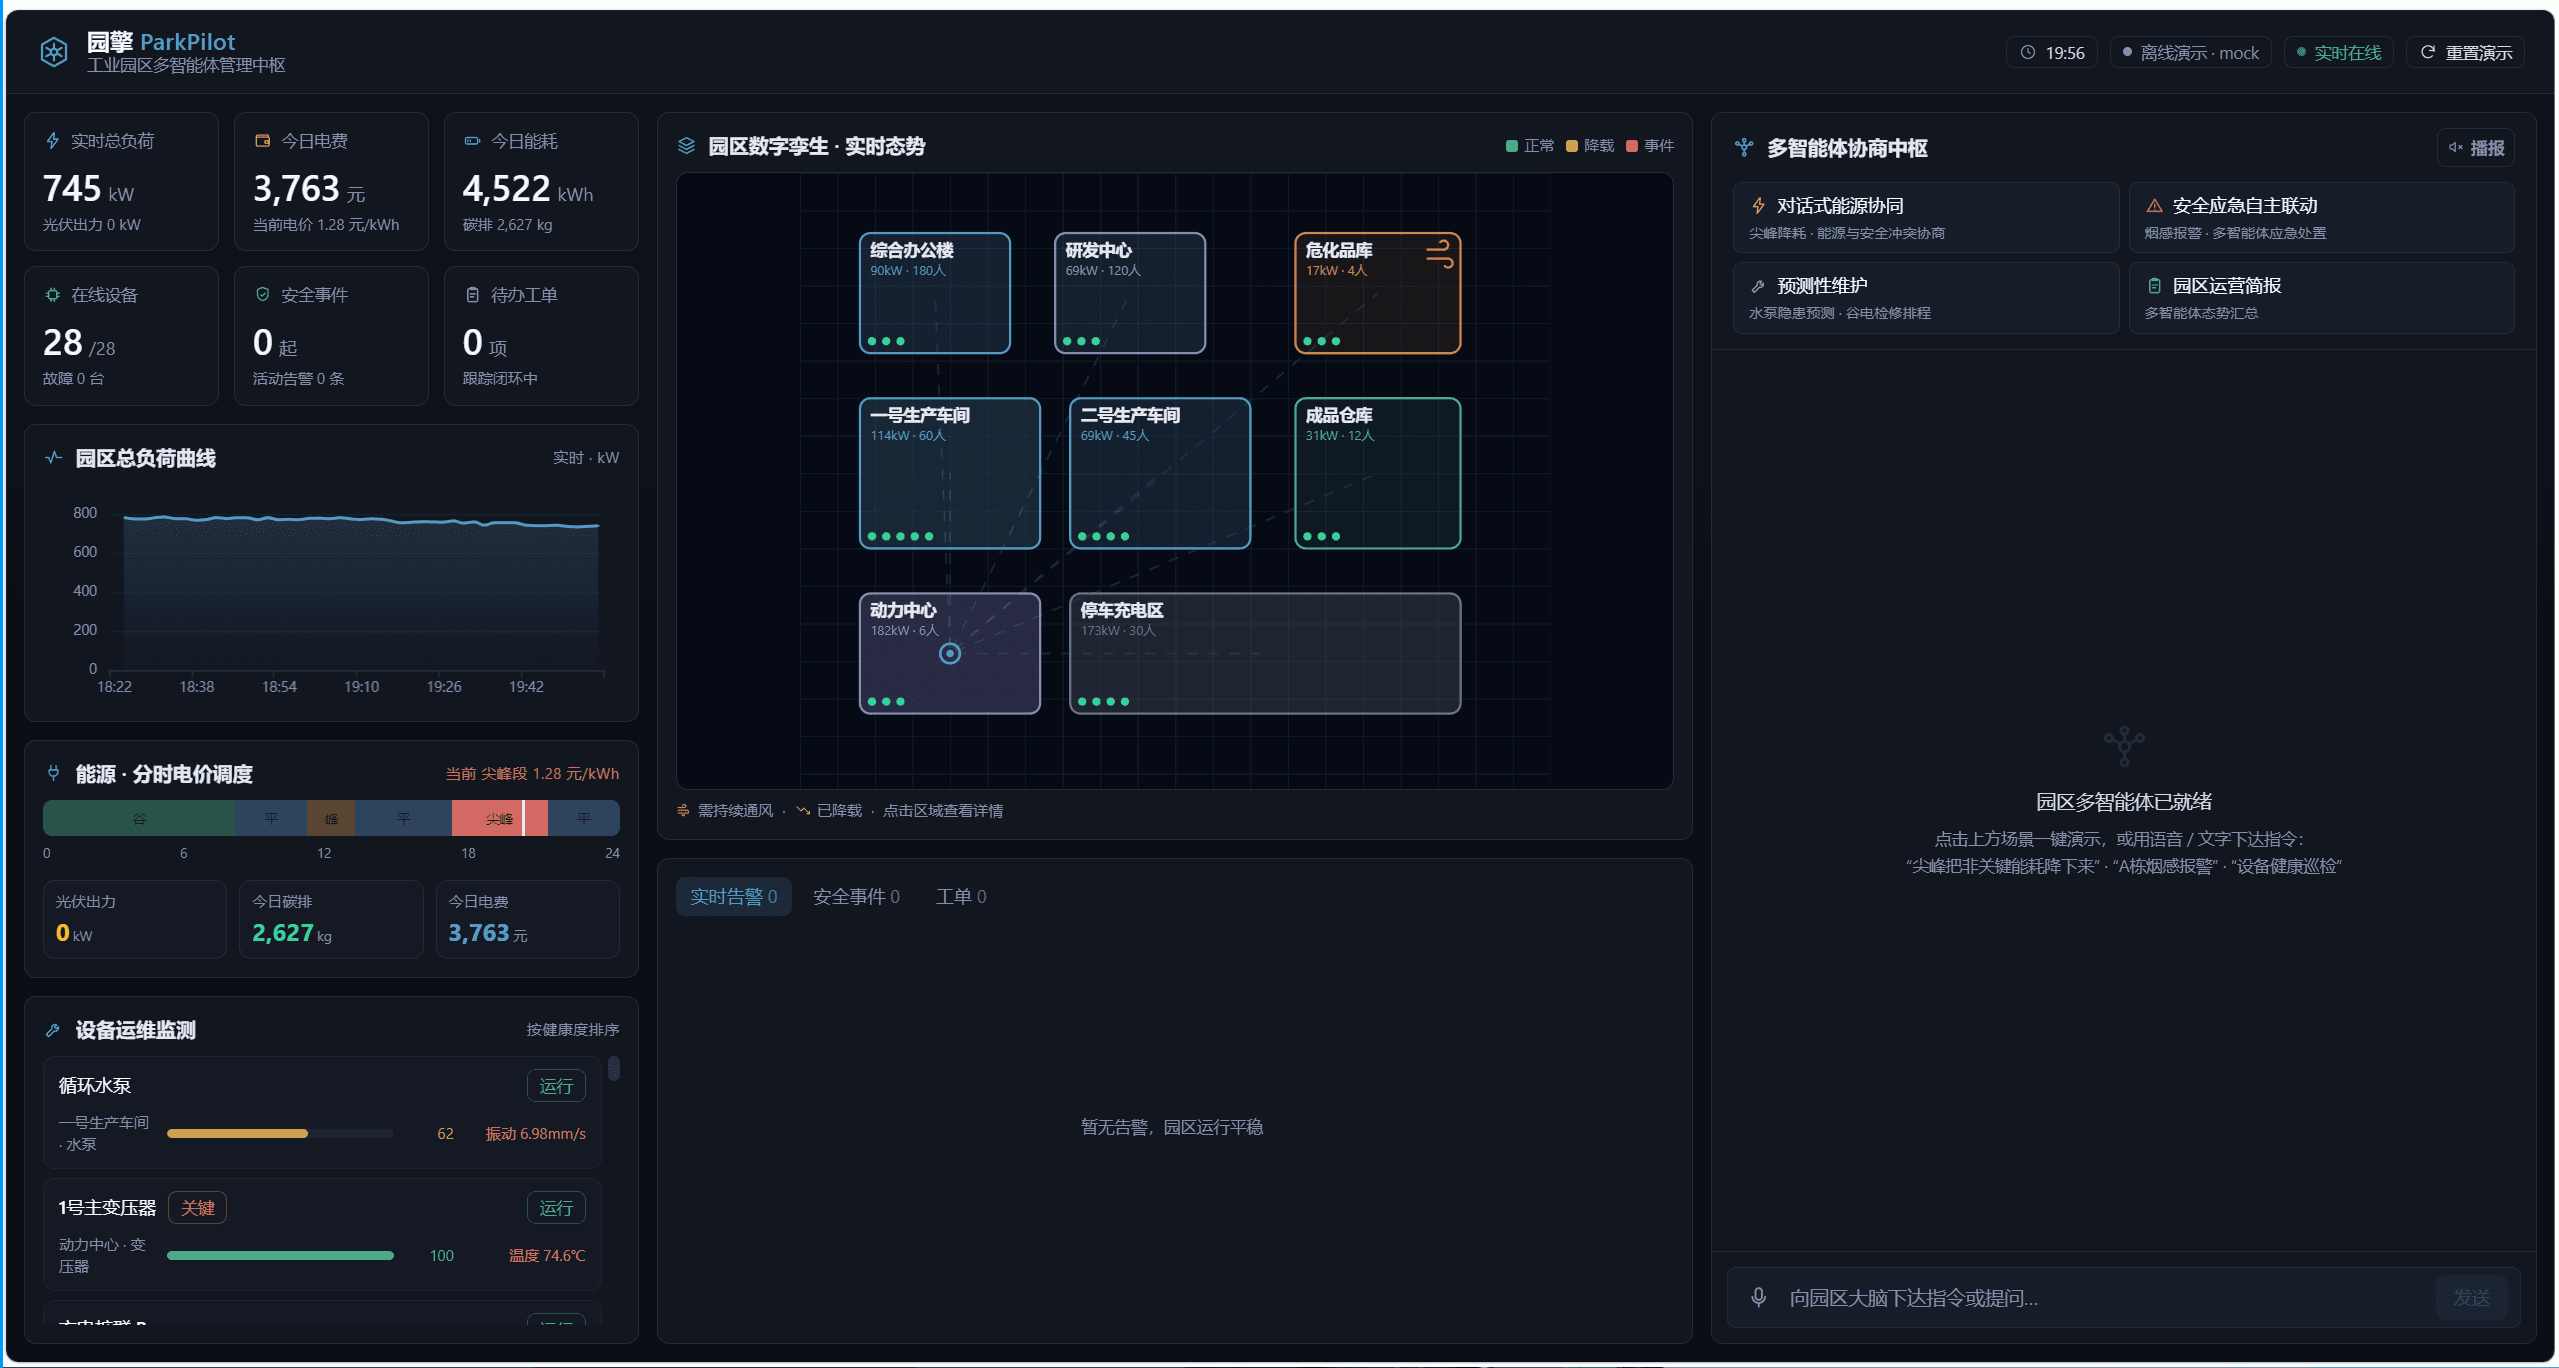2559x1368 pixels.
Task: Launch the 安全应急自主联动 scenario
Action: tap(2321, 217)
